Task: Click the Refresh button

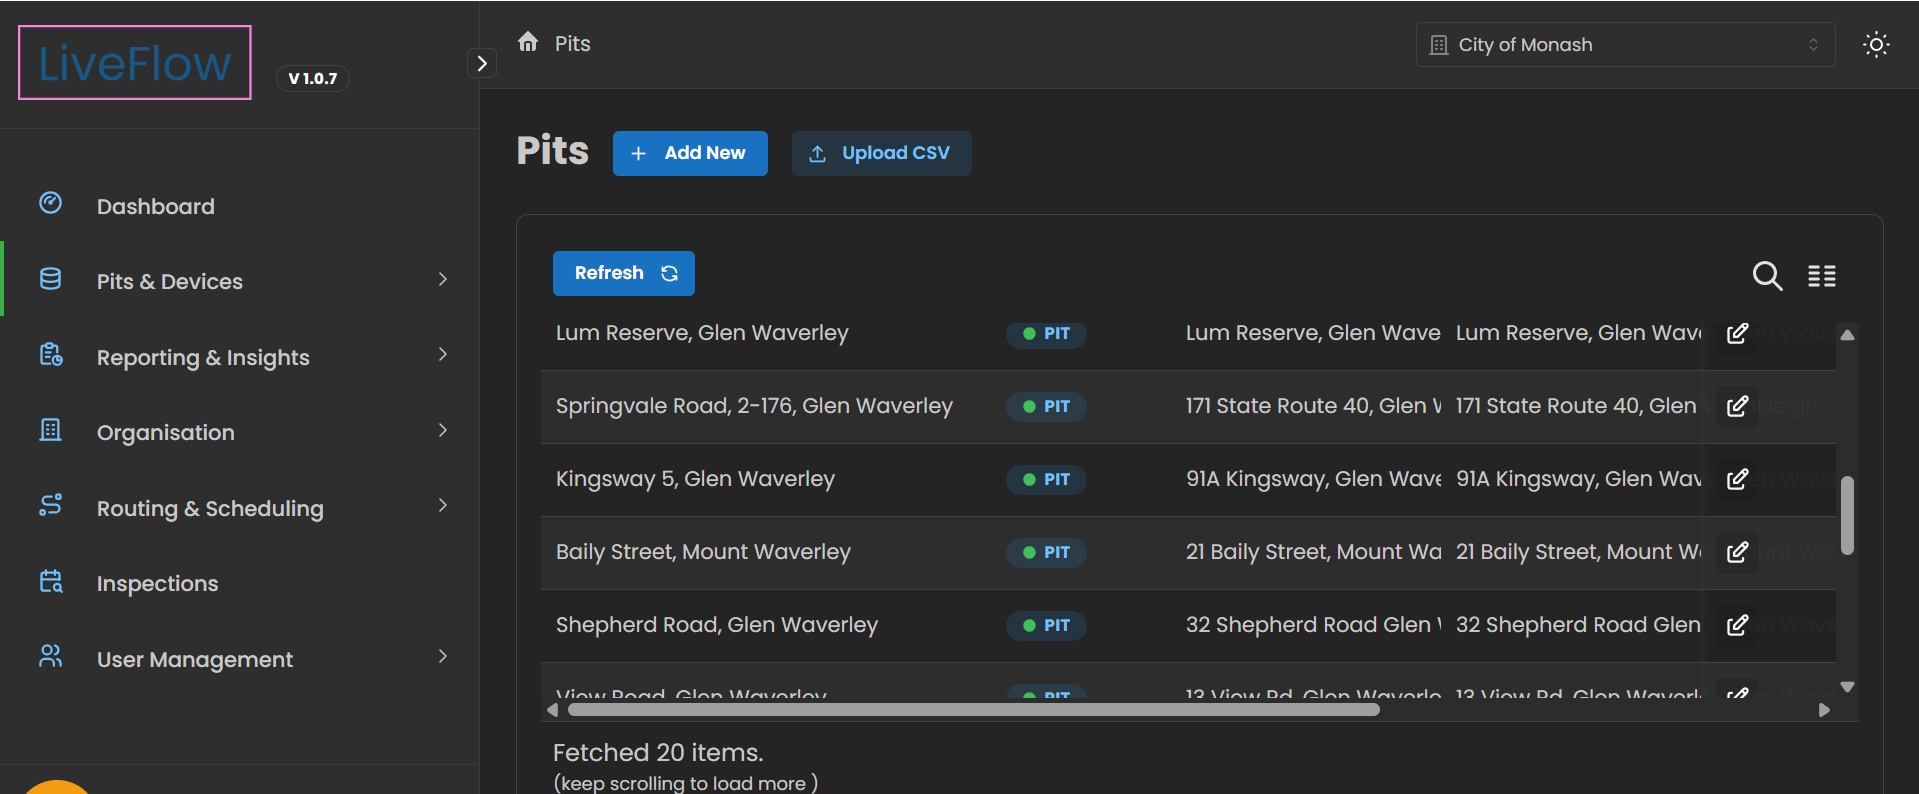Action: tap(624, 273)
